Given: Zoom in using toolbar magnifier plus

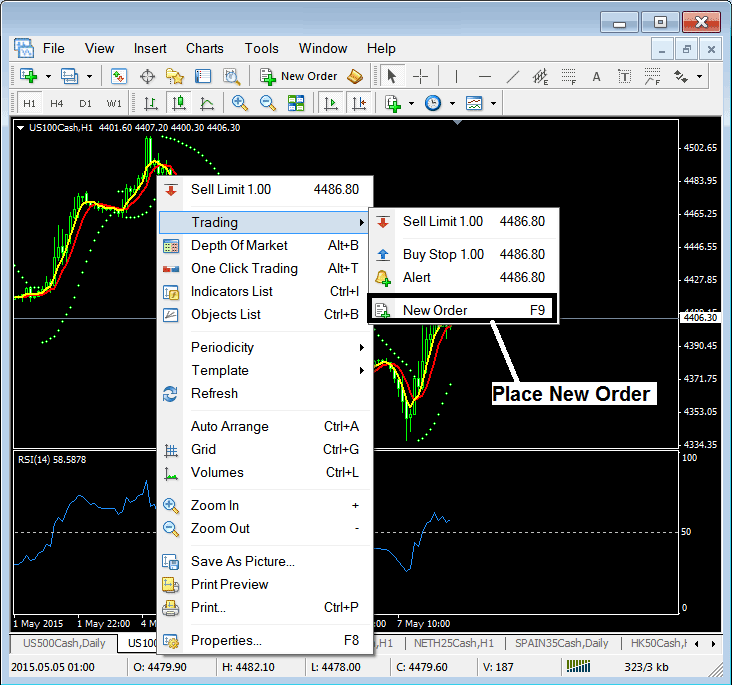Looking at the screenshot, I should click(239, 103).
